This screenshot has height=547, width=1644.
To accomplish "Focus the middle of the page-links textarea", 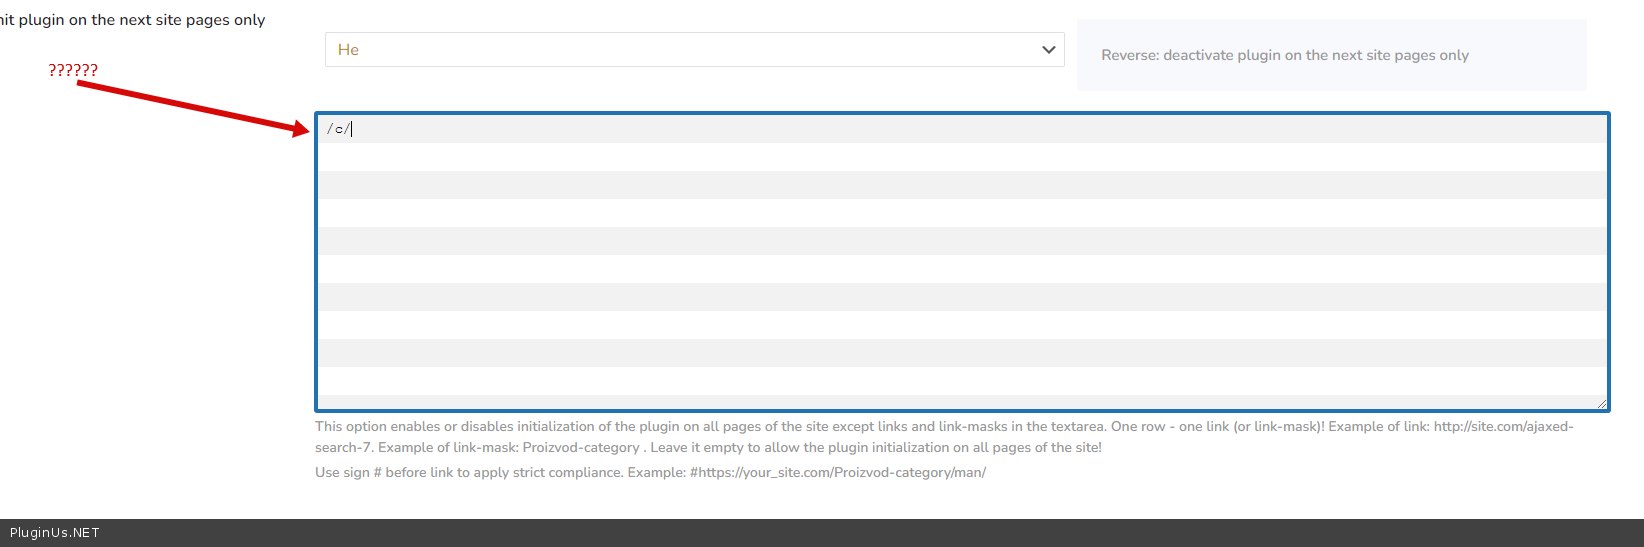I will (x=960, y=262).
